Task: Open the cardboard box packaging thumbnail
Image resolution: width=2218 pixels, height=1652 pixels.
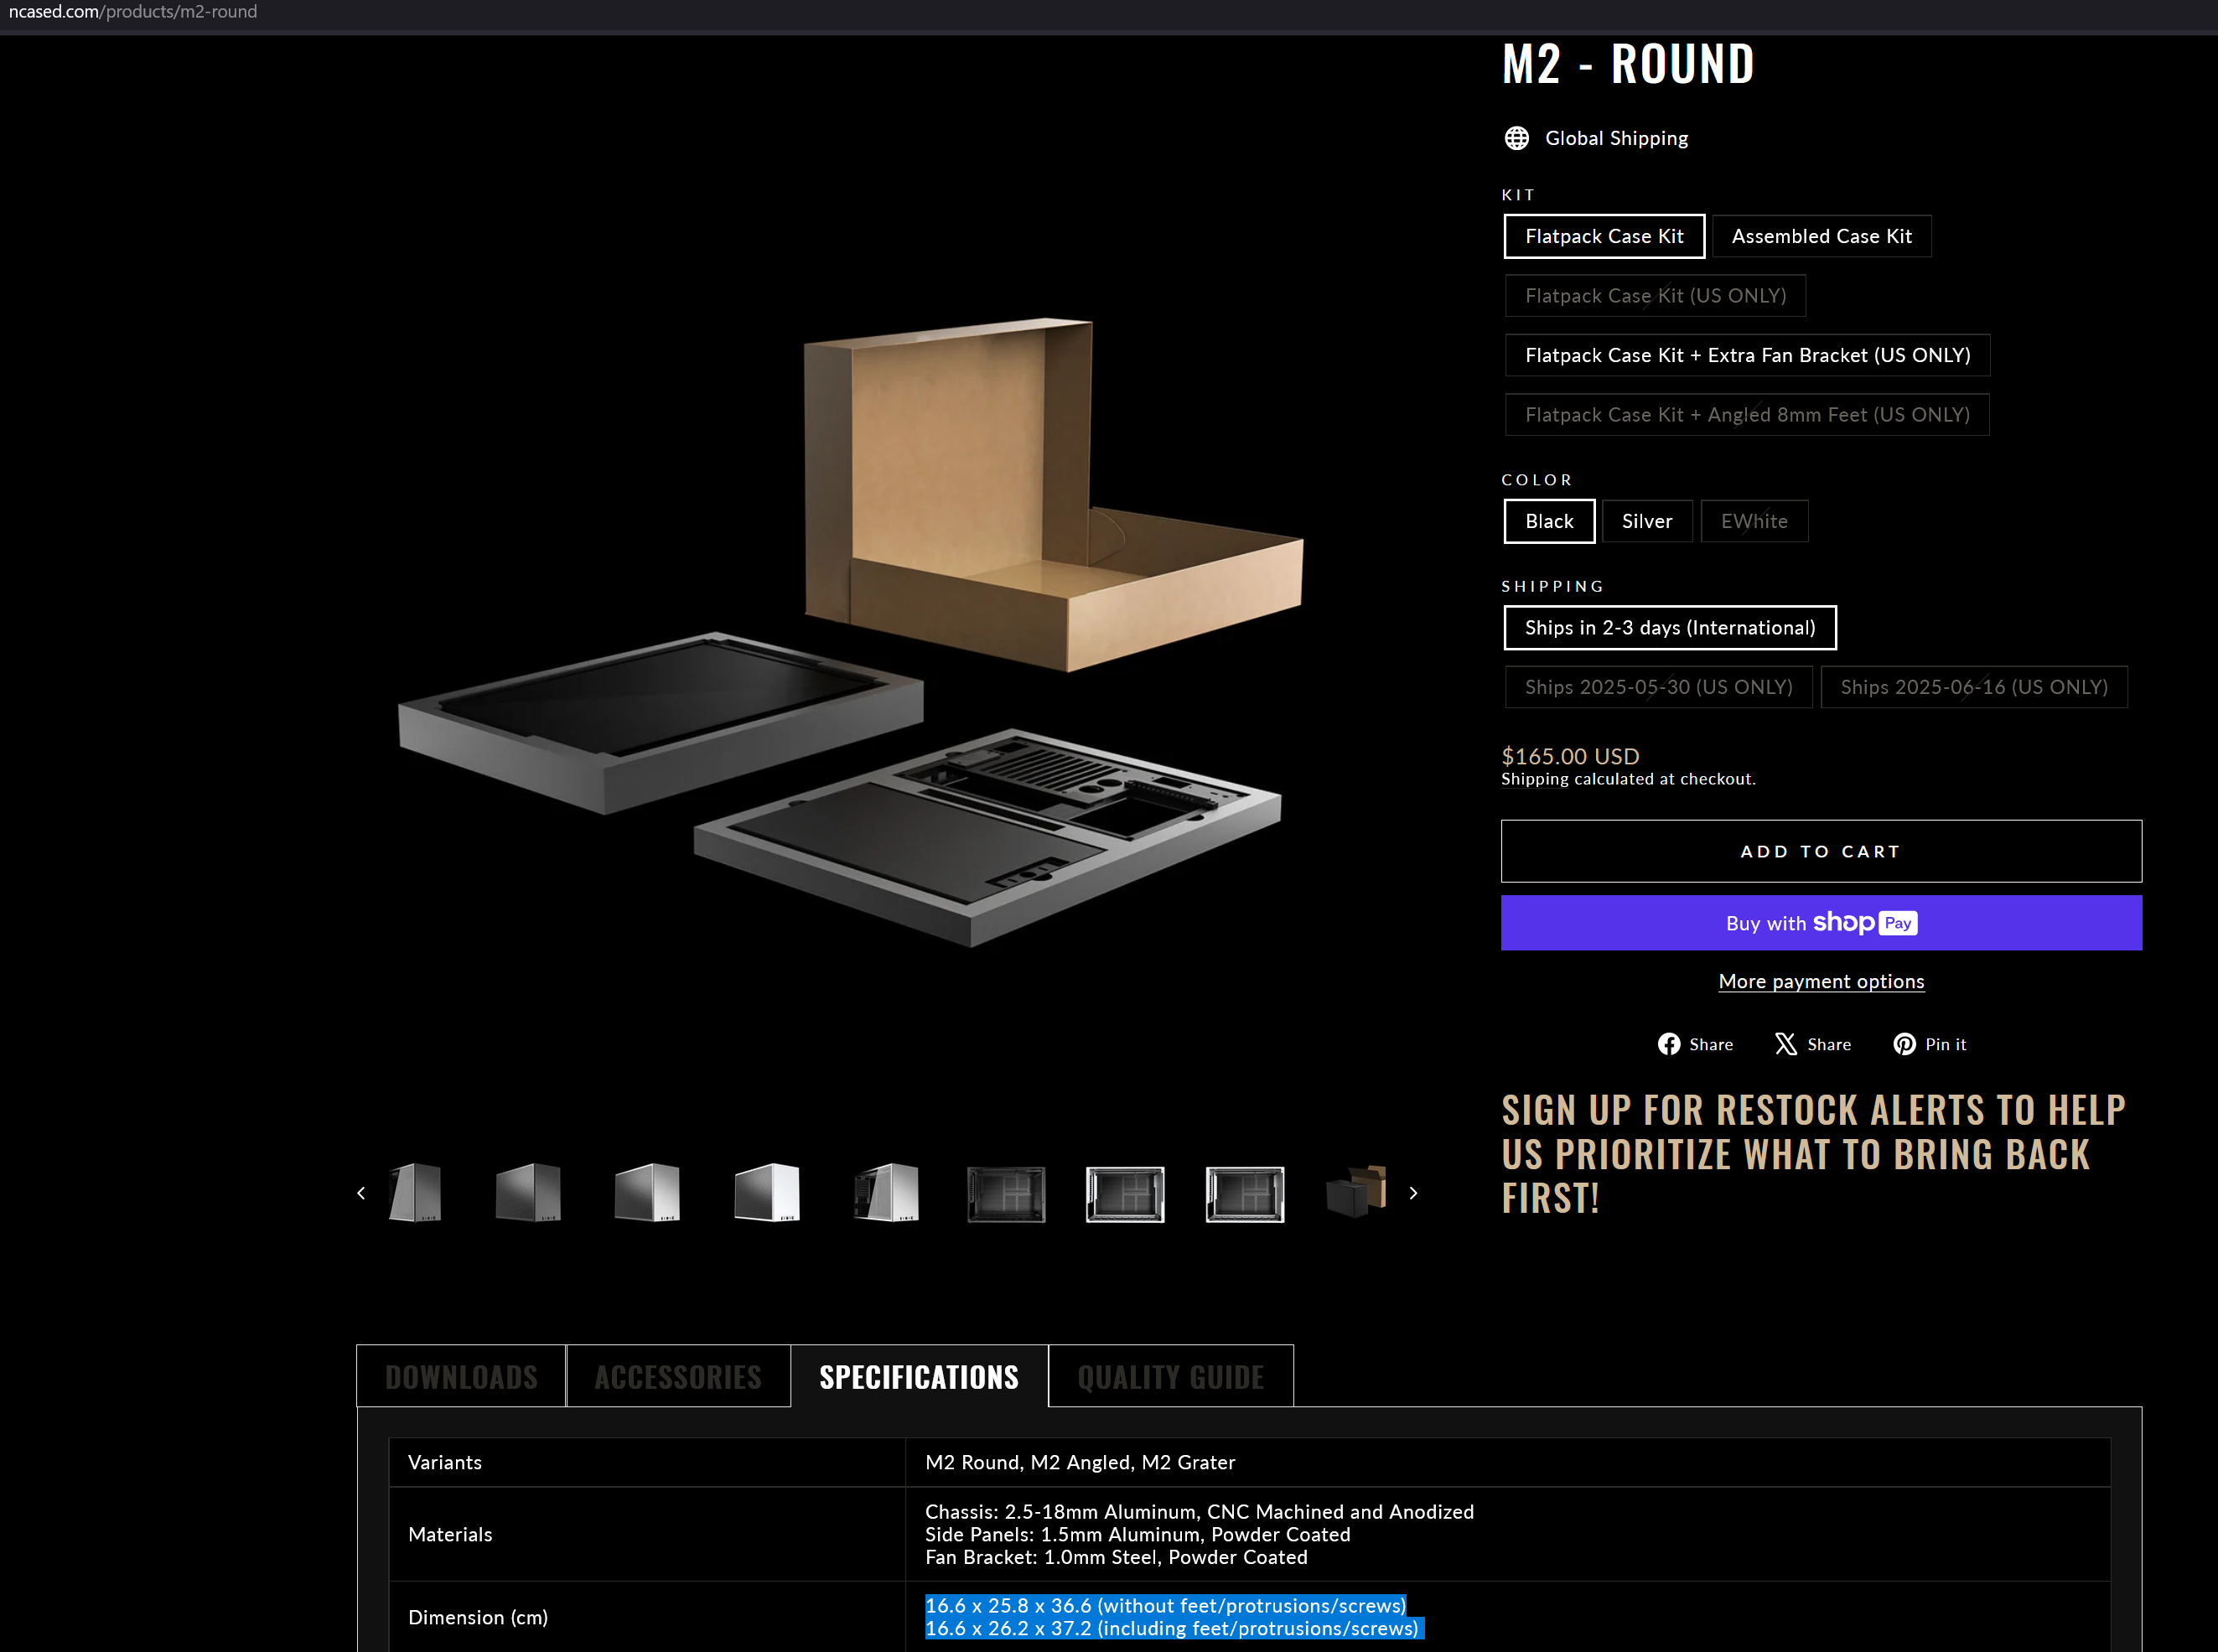Action: pos(1357,1192)
